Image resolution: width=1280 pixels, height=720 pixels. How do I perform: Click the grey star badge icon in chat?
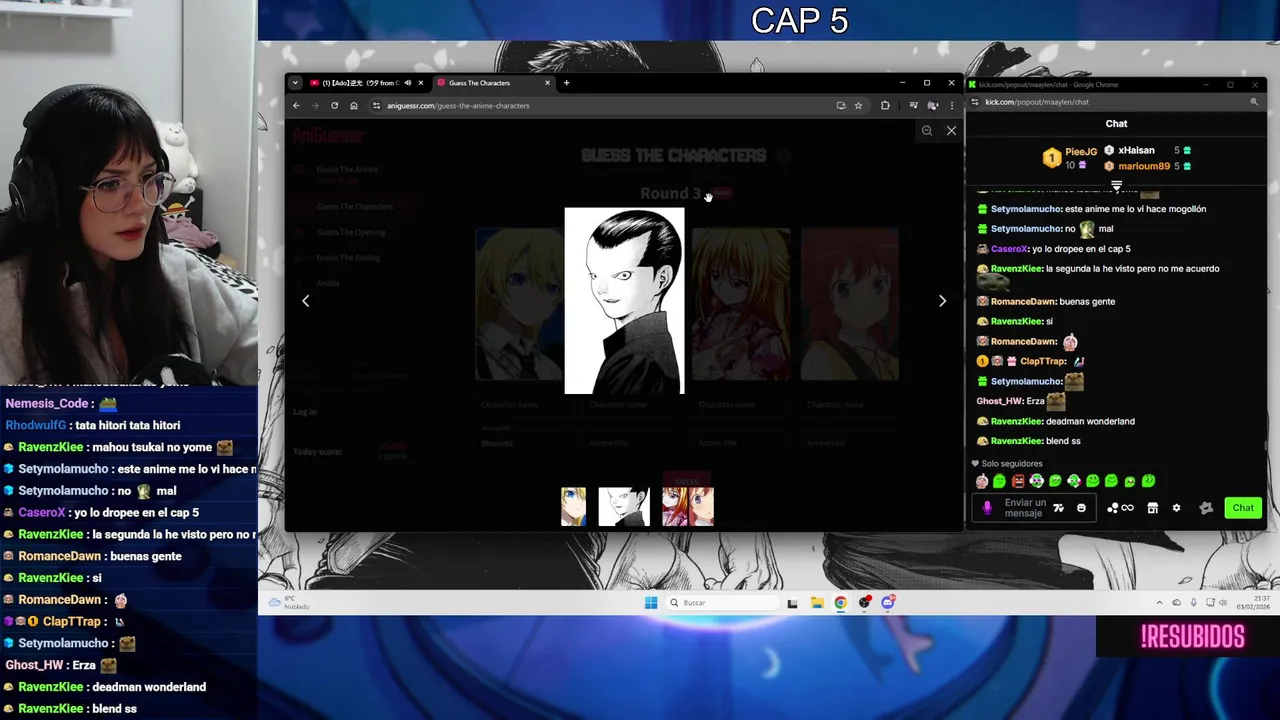click(x=1206, y=508)
